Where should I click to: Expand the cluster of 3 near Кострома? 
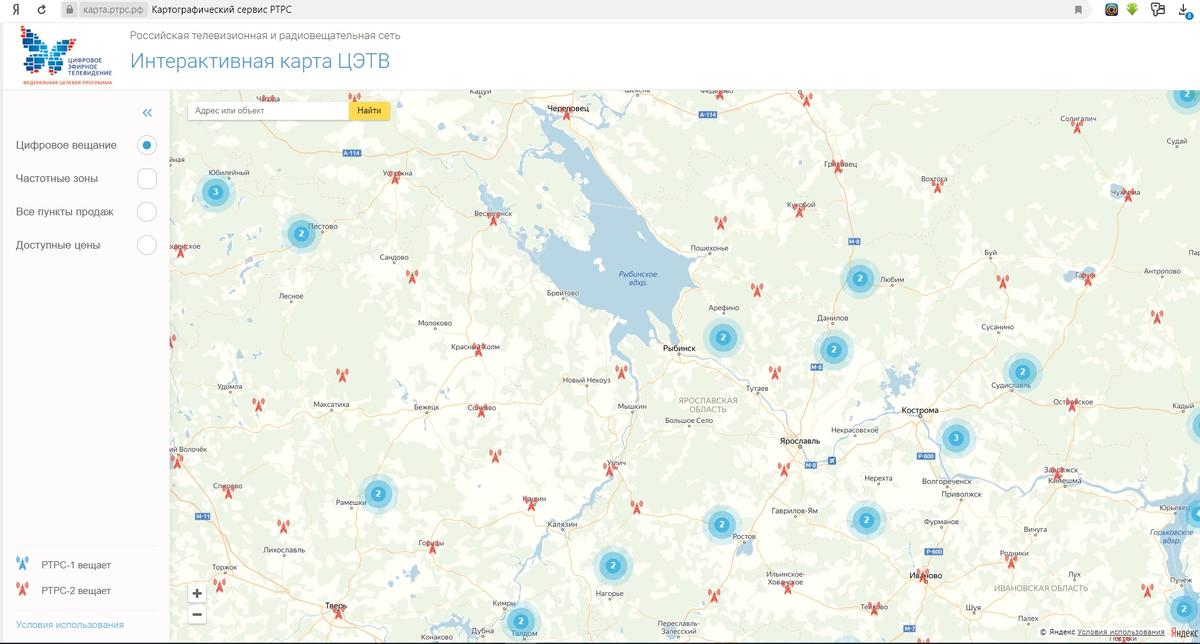click(x=956, y=437)
